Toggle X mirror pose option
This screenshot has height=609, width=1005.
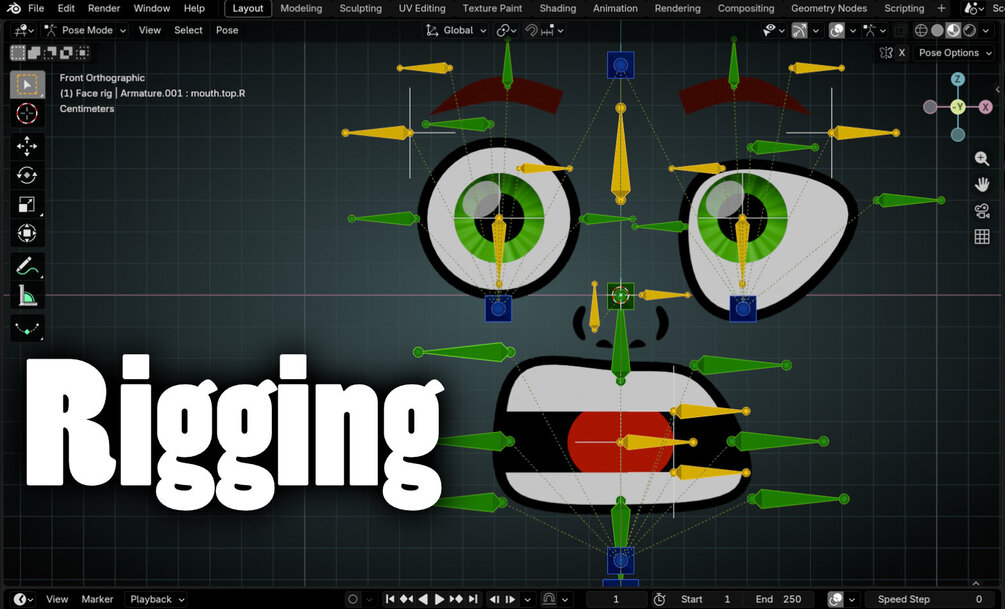click(x=902, y=53)
